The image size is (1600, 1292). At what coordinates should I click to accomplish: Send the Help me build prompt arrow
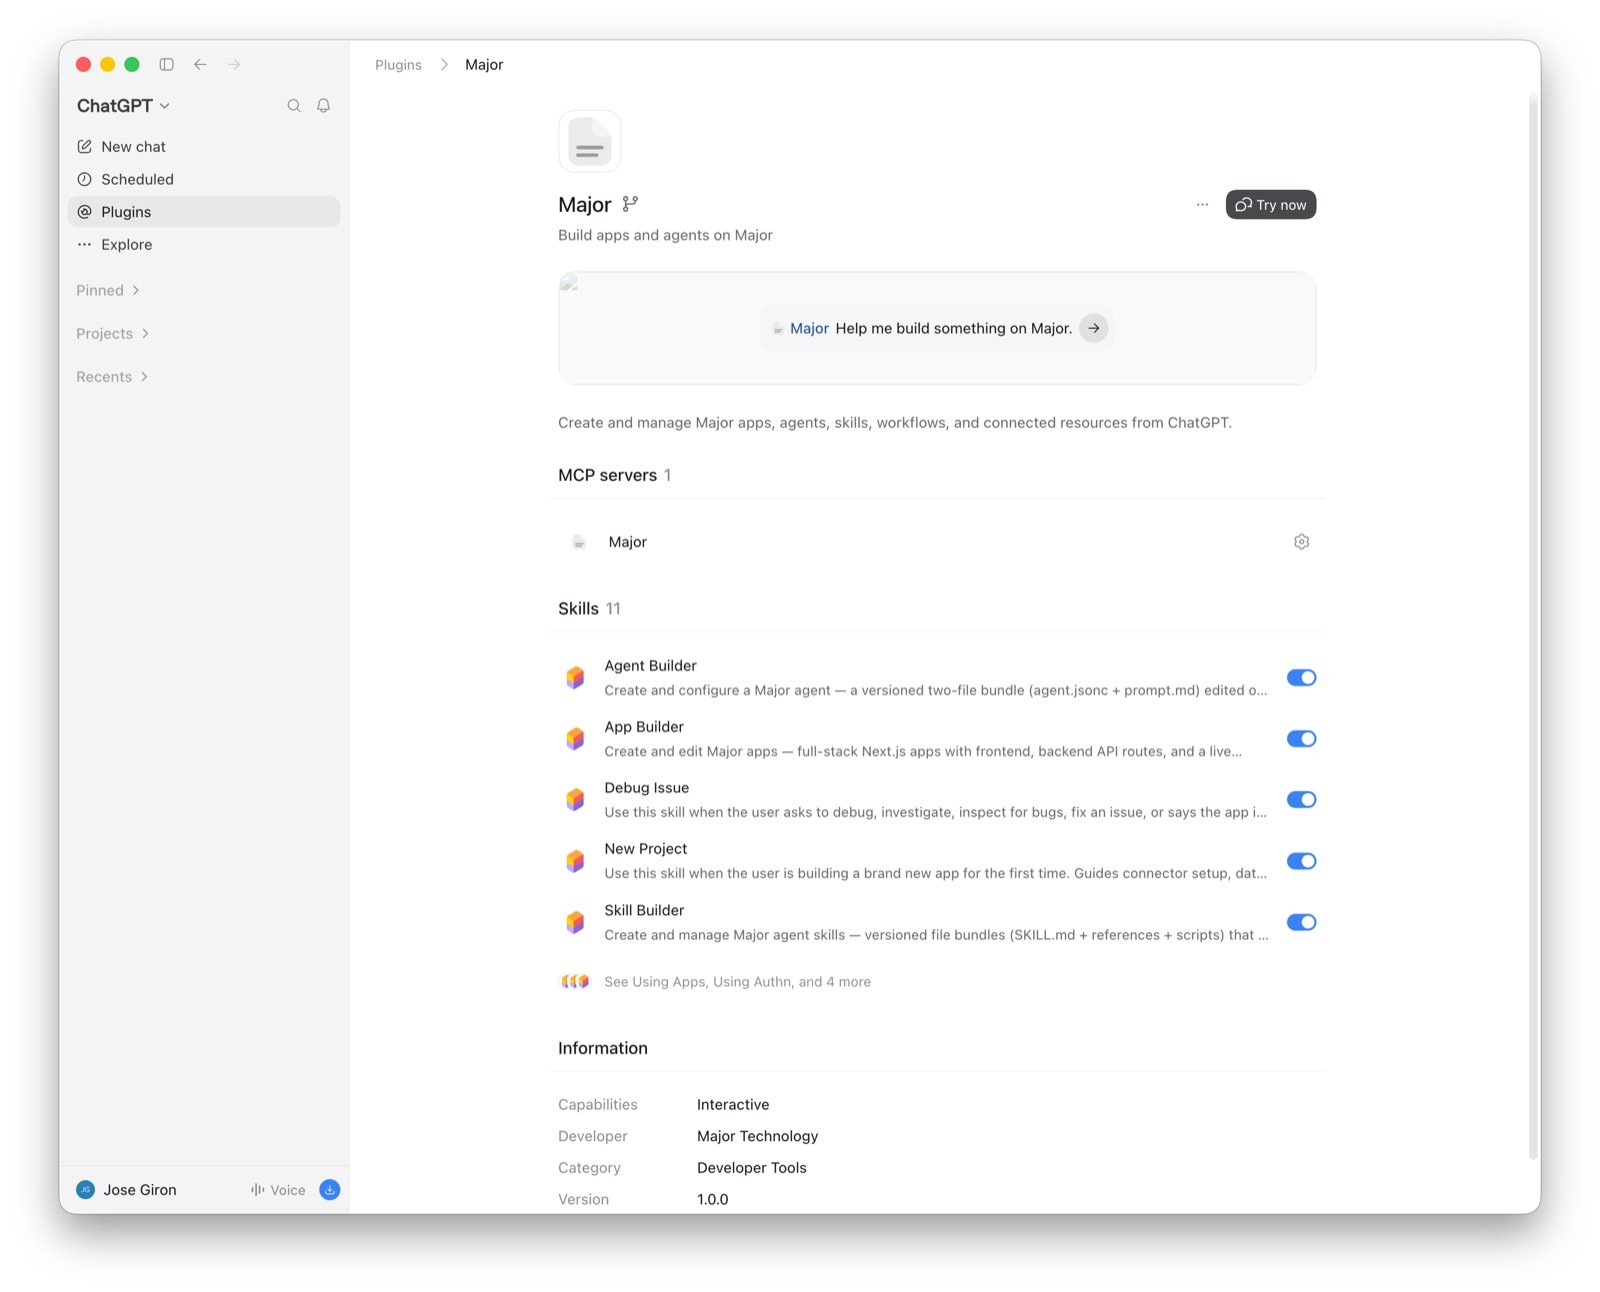coord(1094,328)
